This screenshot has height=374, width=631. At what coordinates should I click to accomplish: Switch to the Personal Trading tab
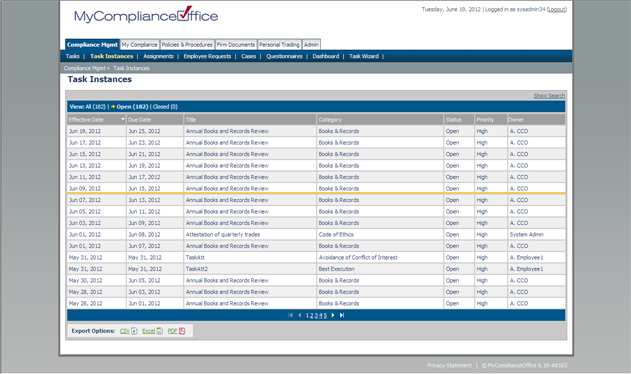279,45
